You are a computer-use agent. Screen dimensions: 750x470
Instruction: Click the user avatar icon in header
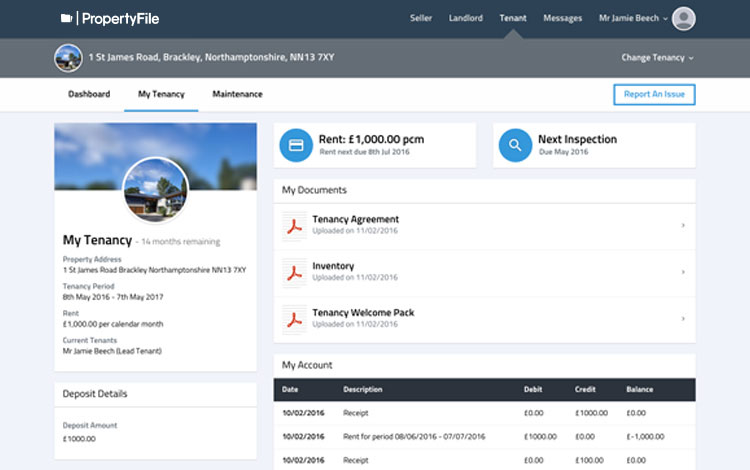pyautogui.click(x=684, y=18)
